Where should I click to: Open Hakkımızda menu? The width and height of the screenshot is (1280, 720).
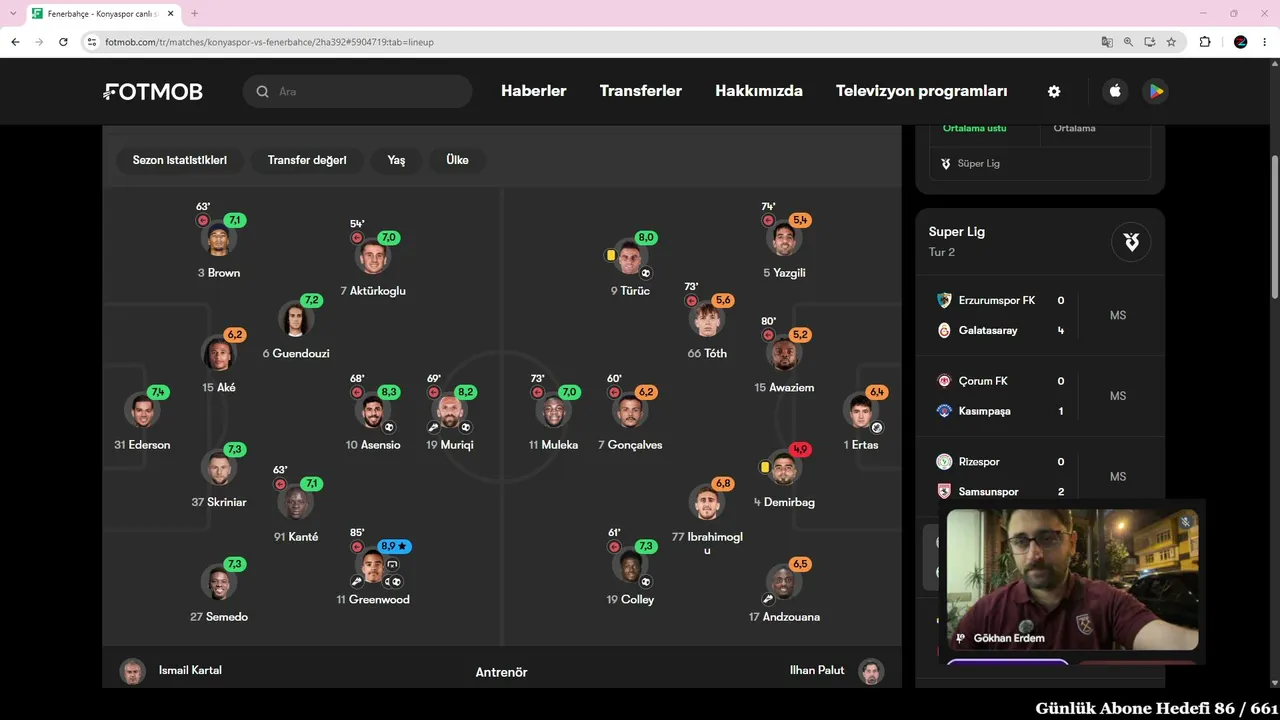point(759,91)
